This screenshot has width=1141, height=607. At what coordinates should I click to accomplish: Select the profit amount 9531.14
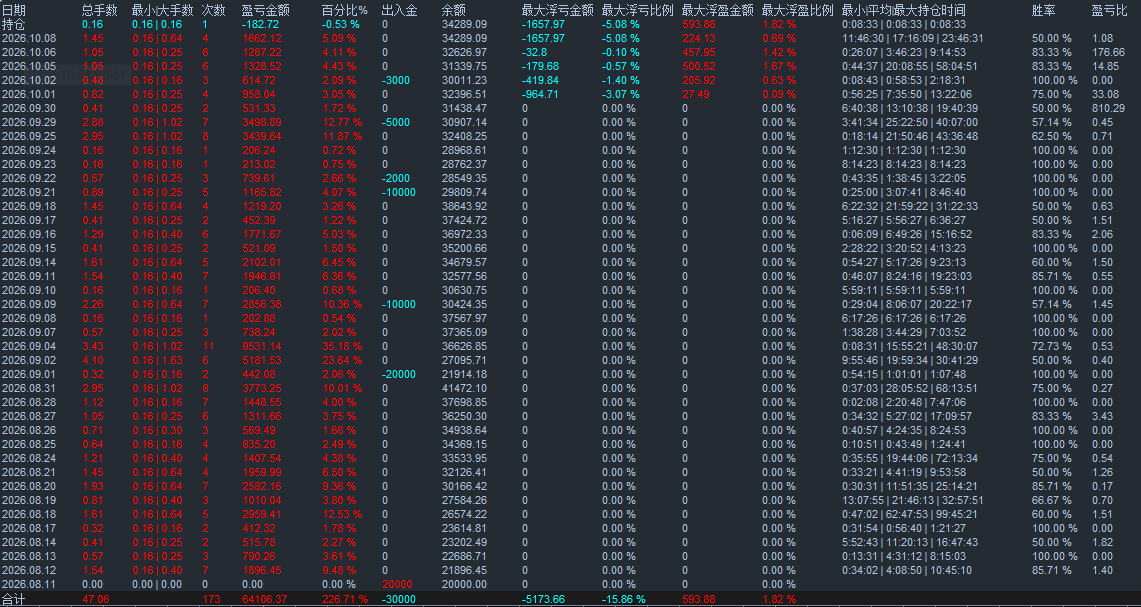click(261, 346)
